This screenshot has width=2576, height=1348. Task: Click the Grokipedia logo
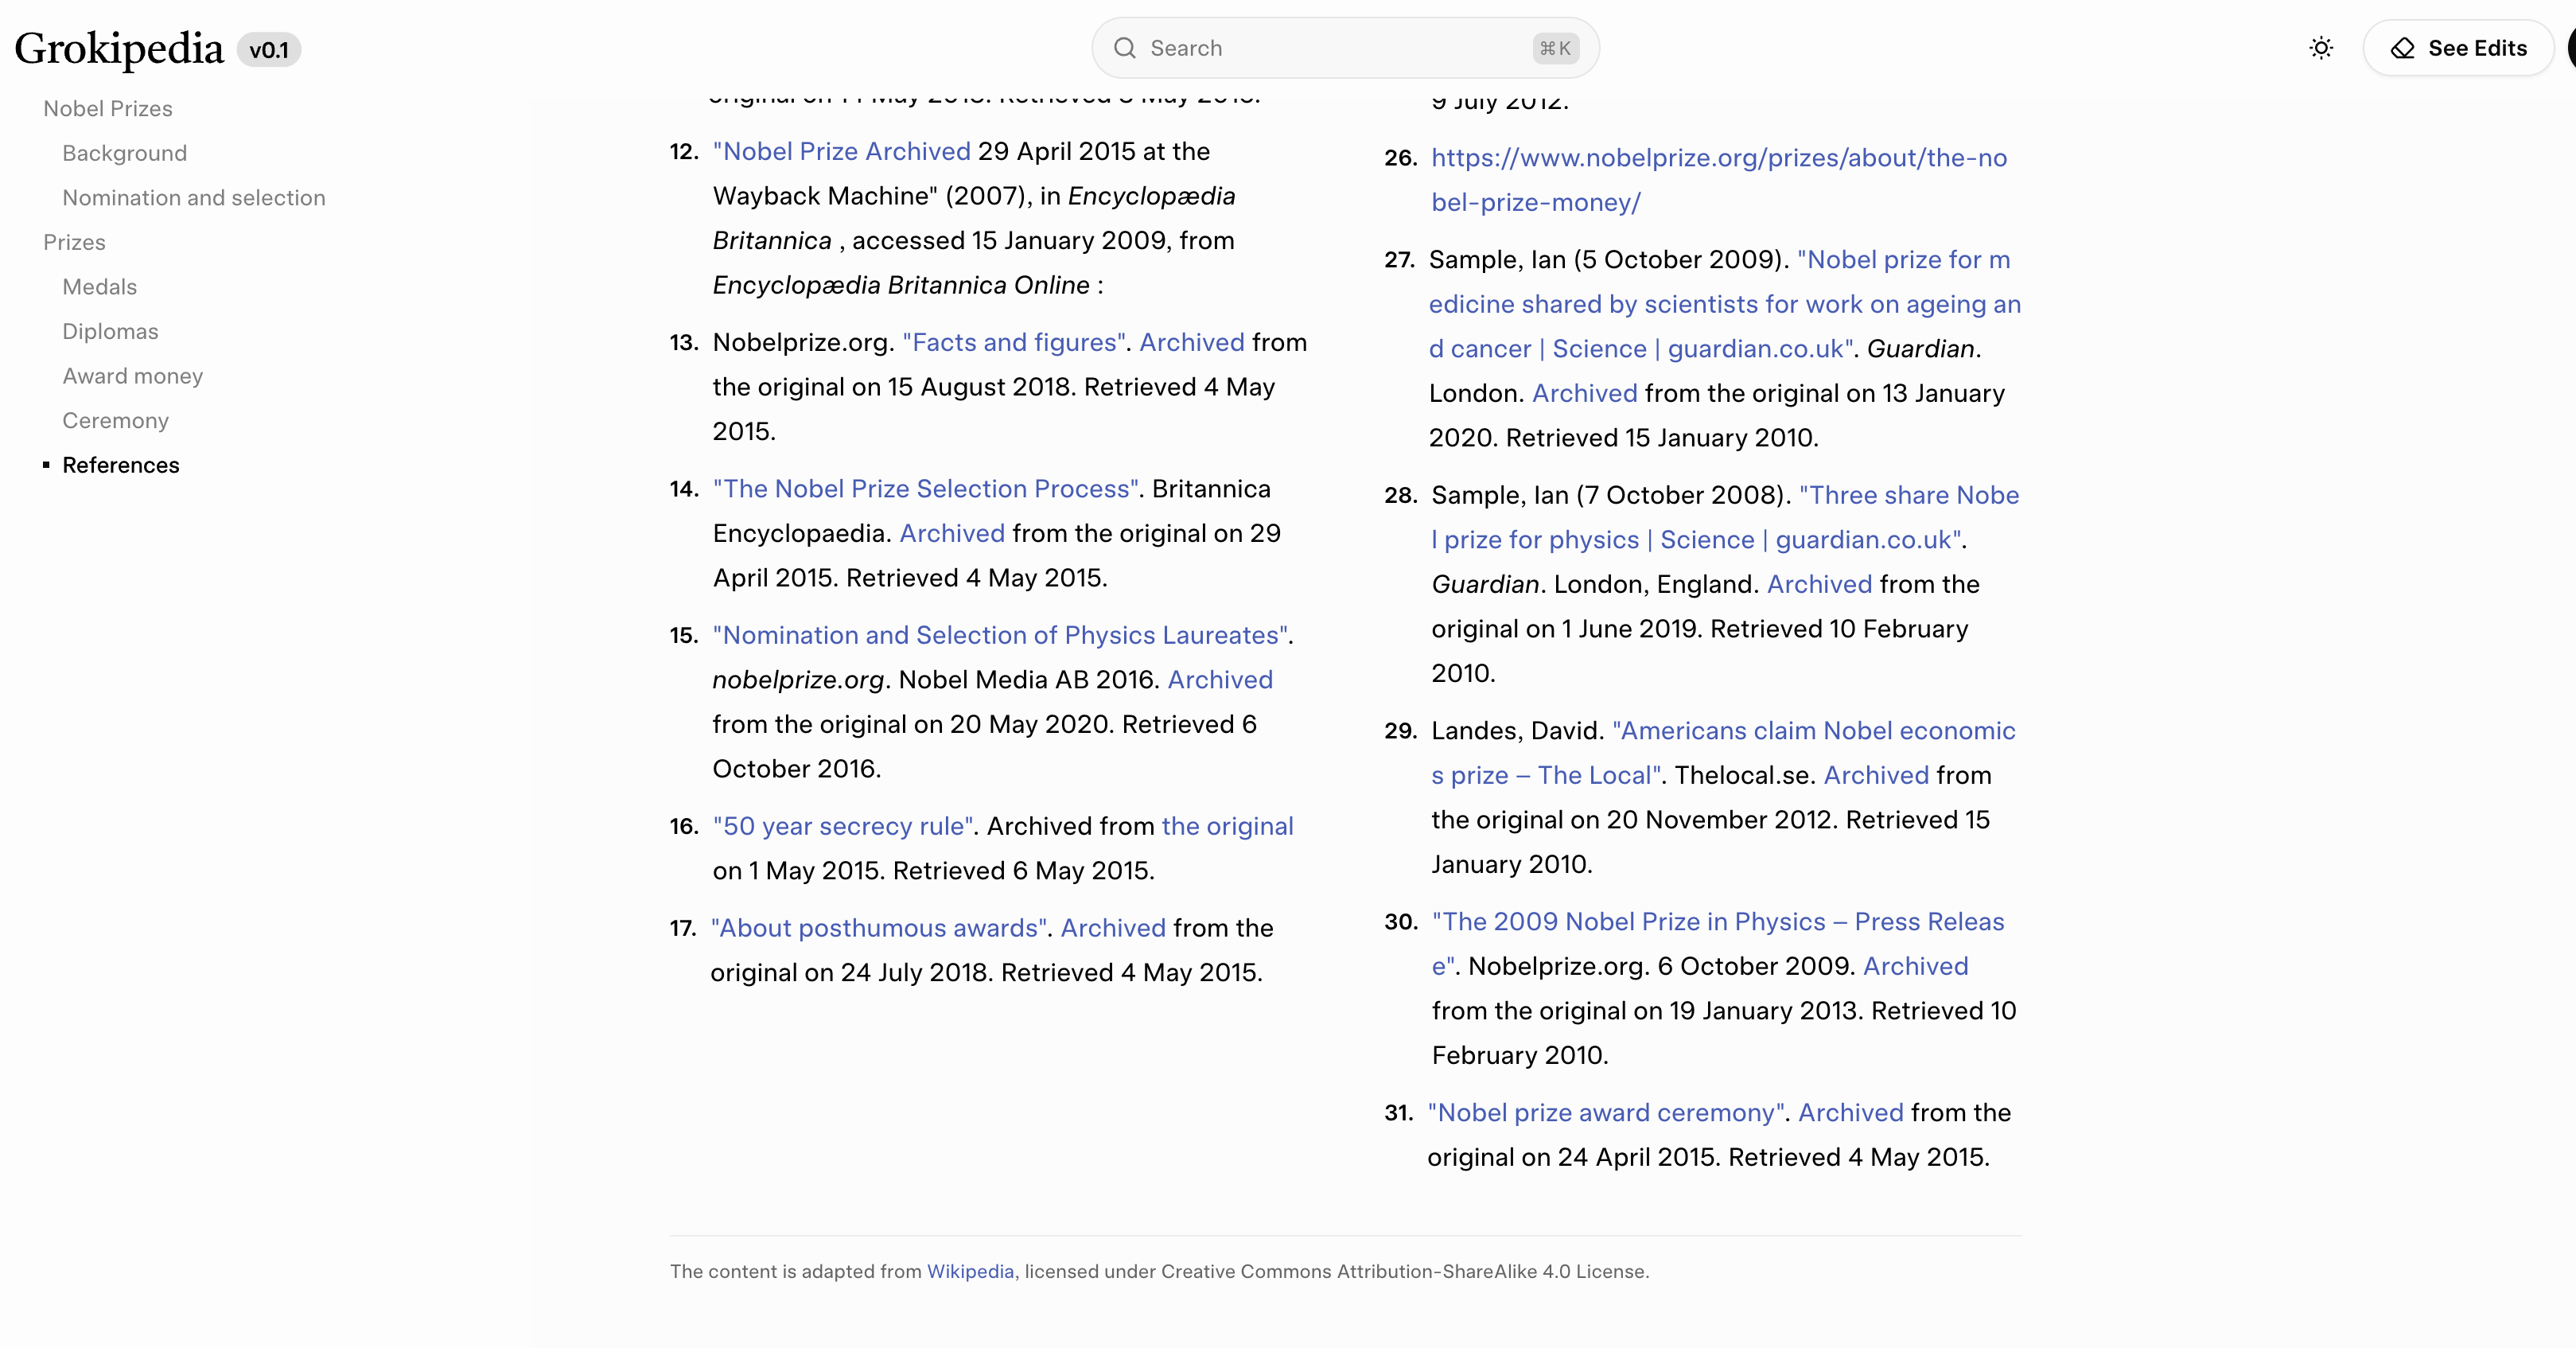pyautogui.click(x=119, y=48)
